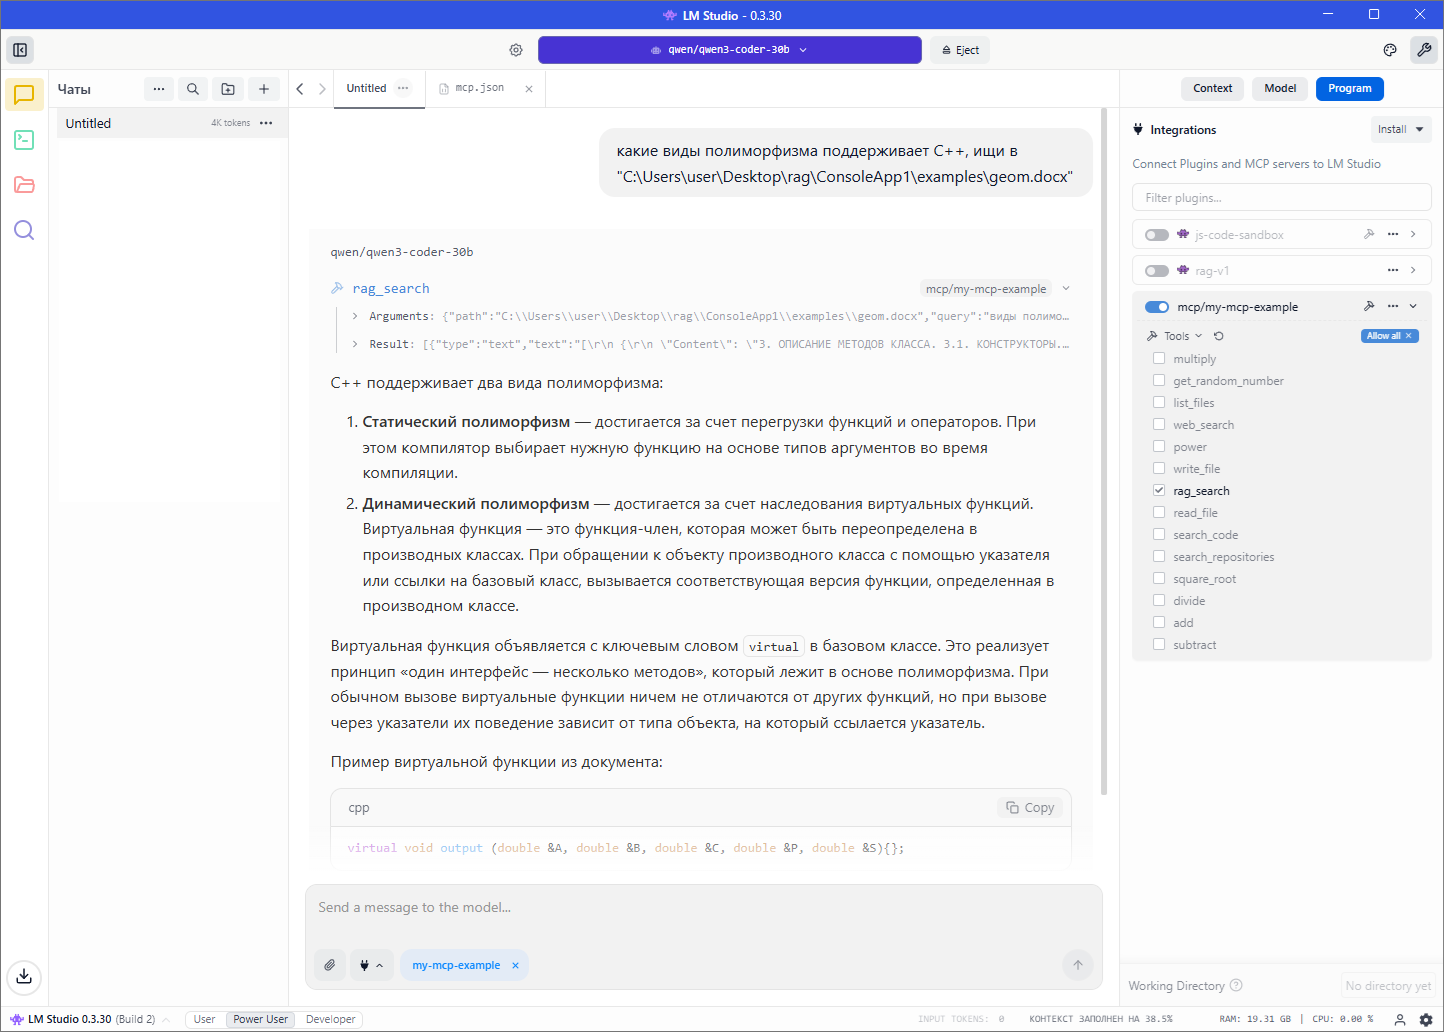Uncheck the rag_search tool checkbox
This screenshot has width=1444, height=1032.
click(x=1159, y=490)
